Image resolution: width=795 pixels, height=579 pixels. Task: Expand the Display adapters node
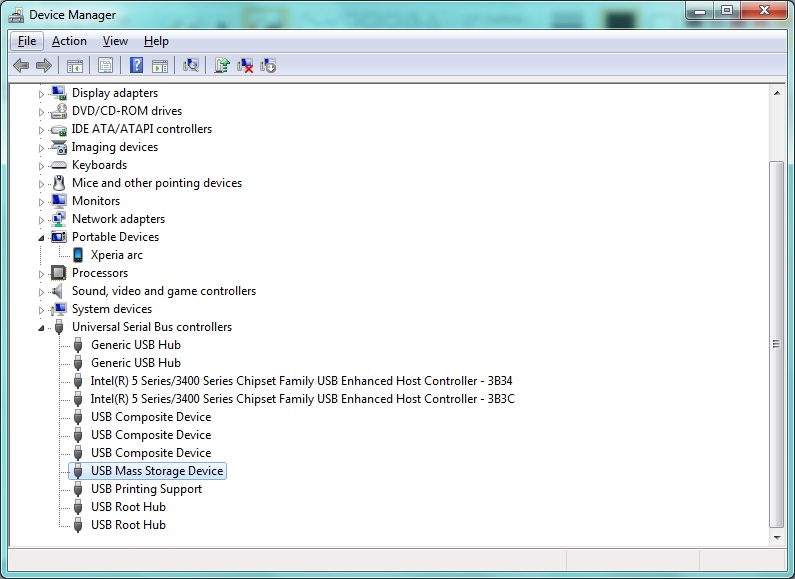[x=42, y=93]
